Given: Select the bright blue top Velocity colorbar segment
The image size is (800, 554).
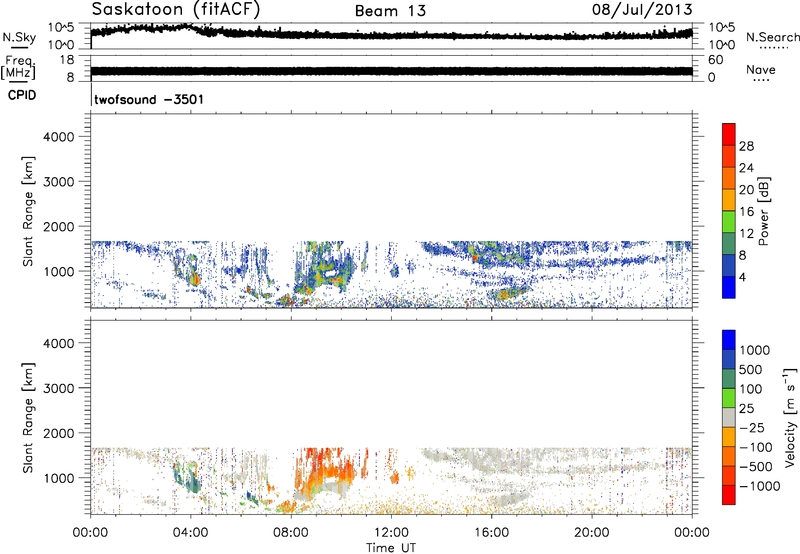Looking at the screenshot, I should (x=729, y=340).
